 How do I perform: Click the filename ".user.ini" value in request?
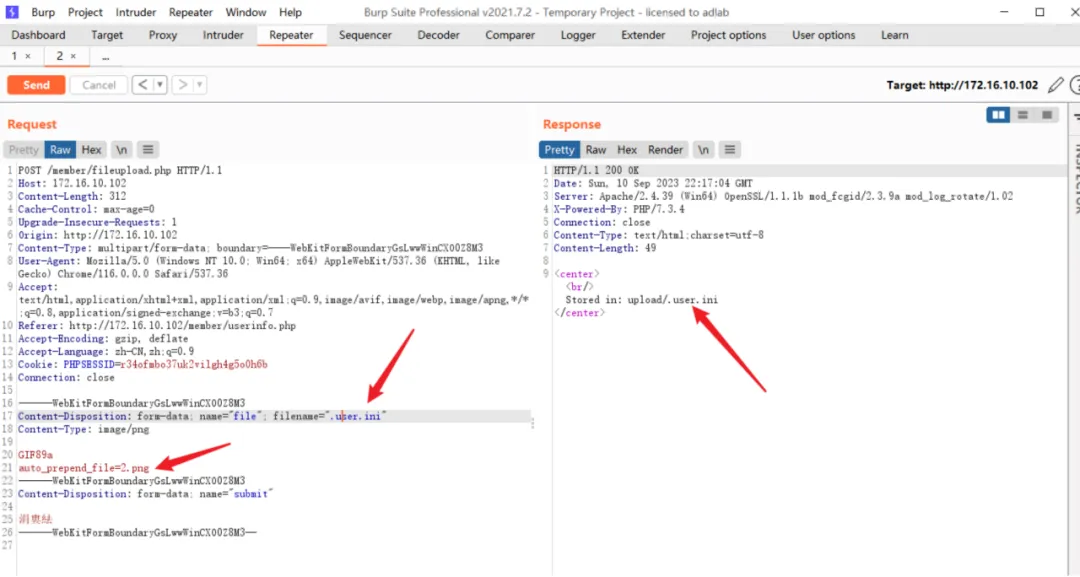(355, 416)
